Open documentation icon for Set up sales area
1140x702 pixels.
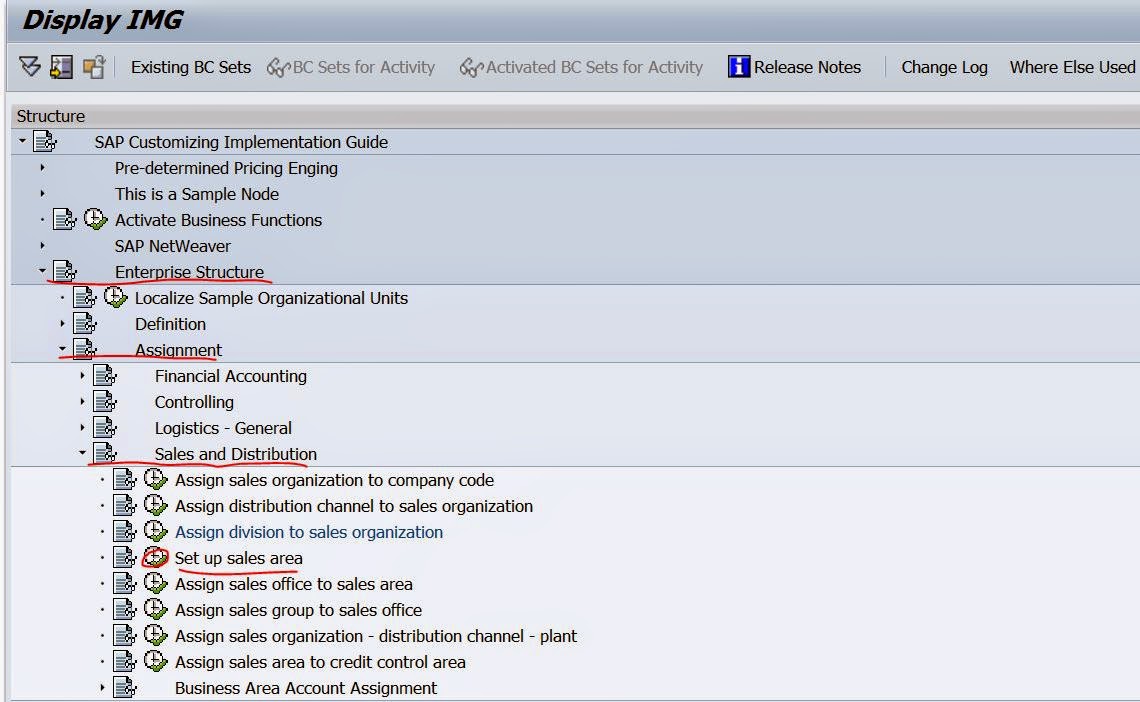(x=125, y=557)
